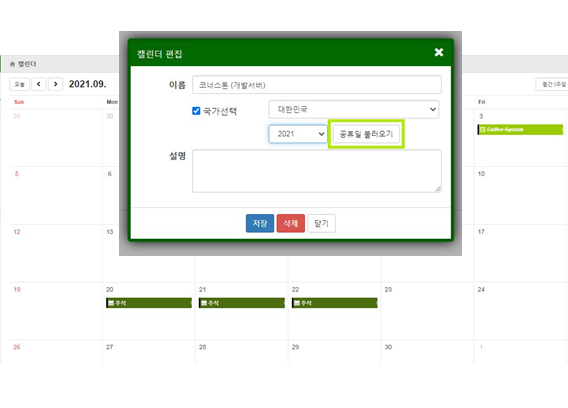
Task: Open the 2021 year dropdown
Action: click(298, 134)
